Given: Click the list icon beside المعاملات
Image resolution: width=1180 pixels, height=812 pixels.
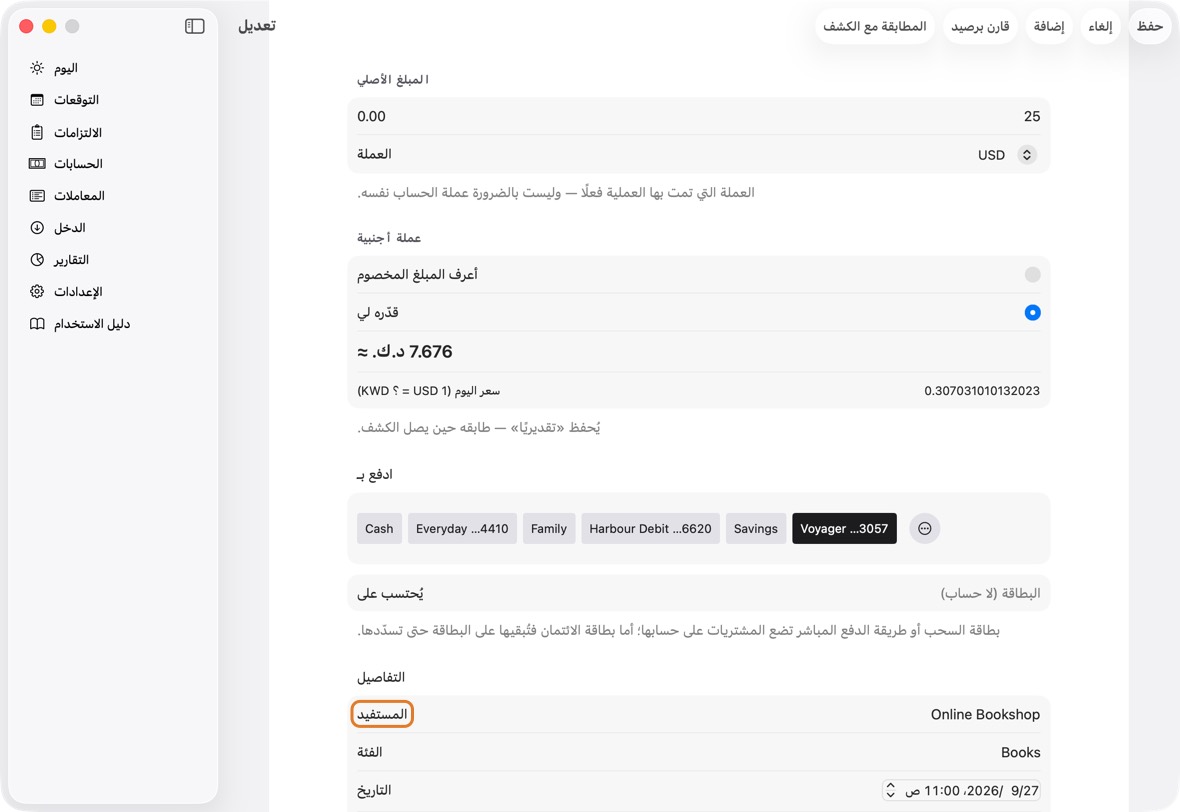Looking at the screenshot, I should 37,196.
